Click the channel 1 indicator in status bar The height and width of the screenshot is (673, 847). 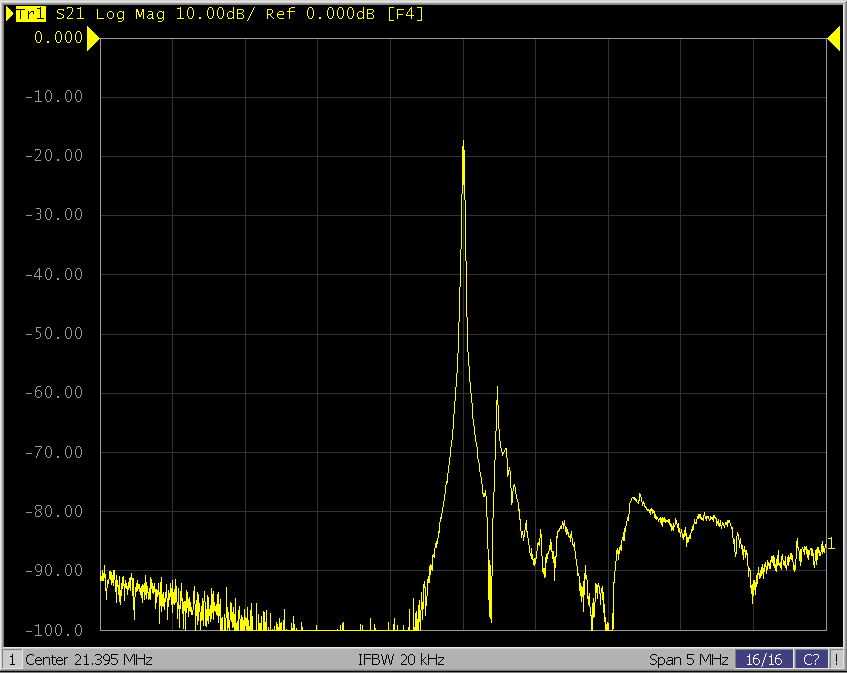[x=12, y=660]
